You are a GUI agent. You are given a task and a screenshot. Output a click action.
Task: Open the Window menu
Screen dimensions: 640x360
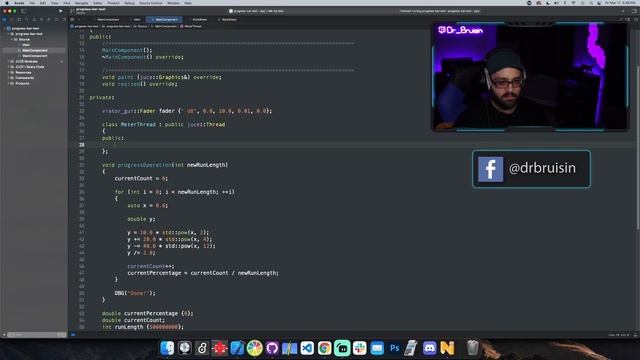pos(173,3)
